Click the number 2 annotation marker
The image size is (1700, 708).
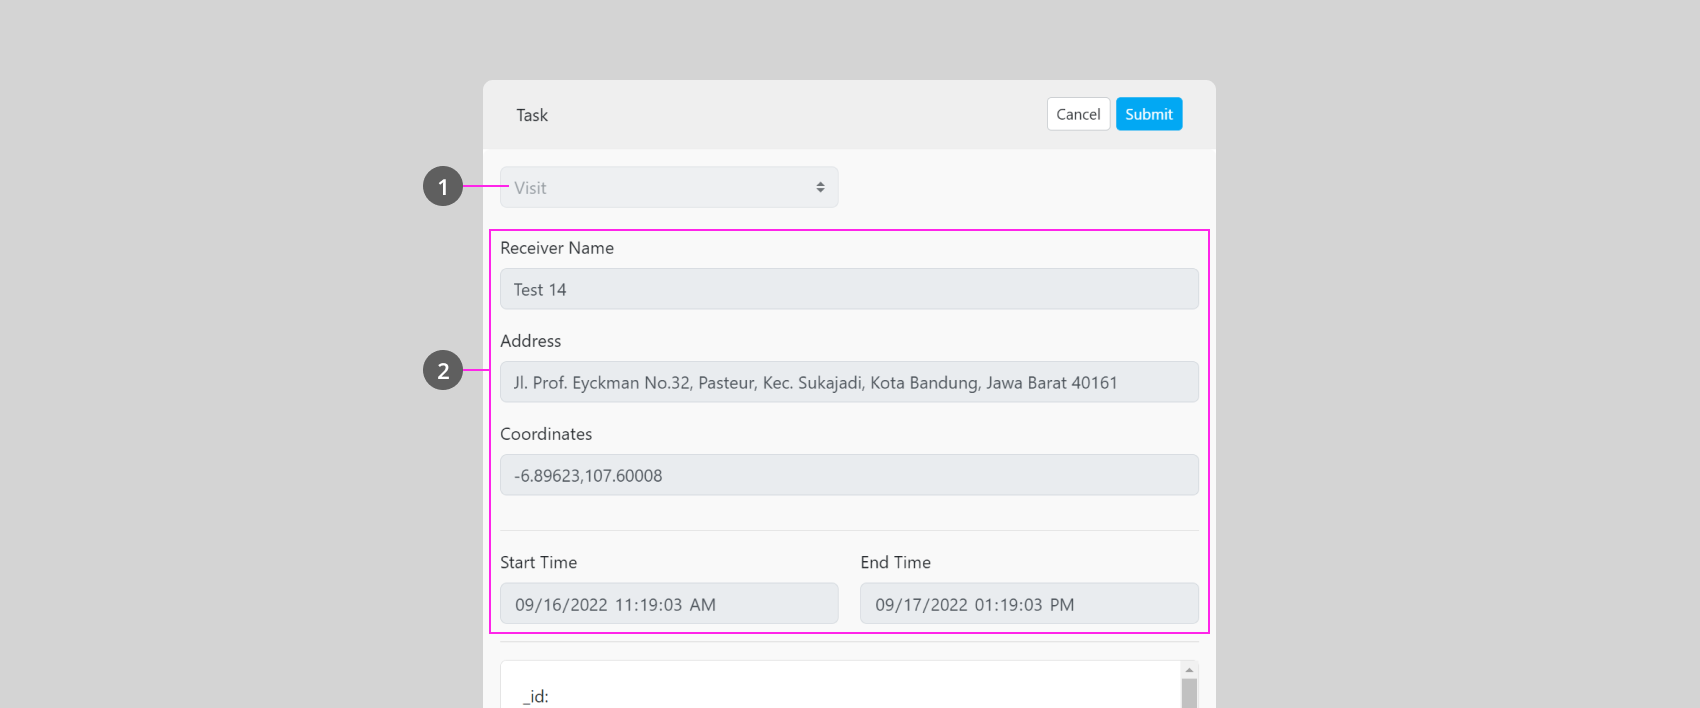[x=443, y=371]
